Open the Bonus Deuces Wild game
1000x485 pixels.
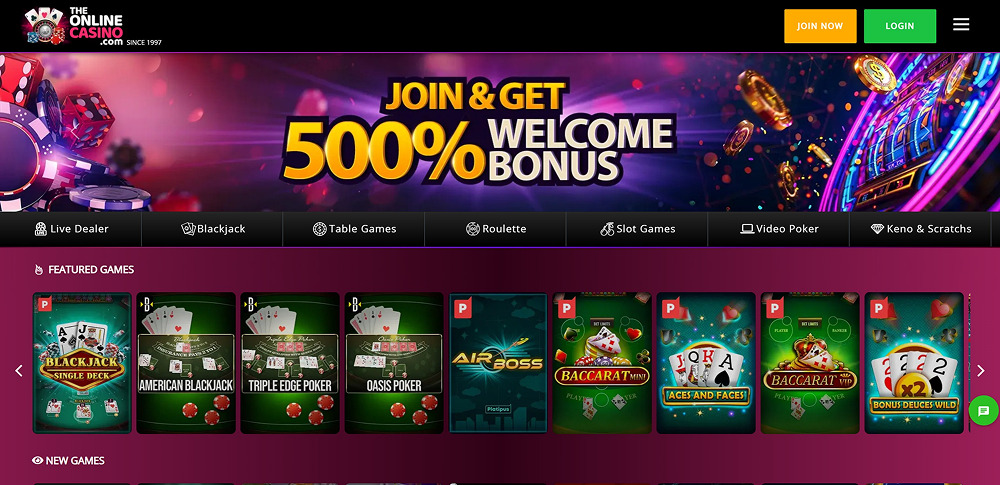pyautogui.click(x=914, y=363)
